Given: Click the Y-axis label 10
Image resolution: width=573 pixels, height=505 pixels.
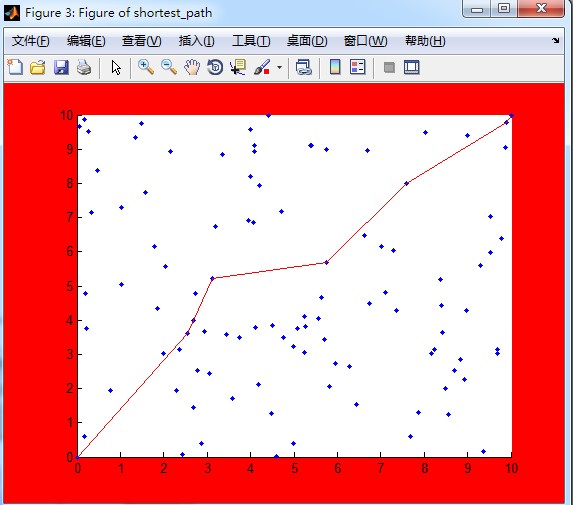Looking at the screenshot, I should click(x=67, y=115).
